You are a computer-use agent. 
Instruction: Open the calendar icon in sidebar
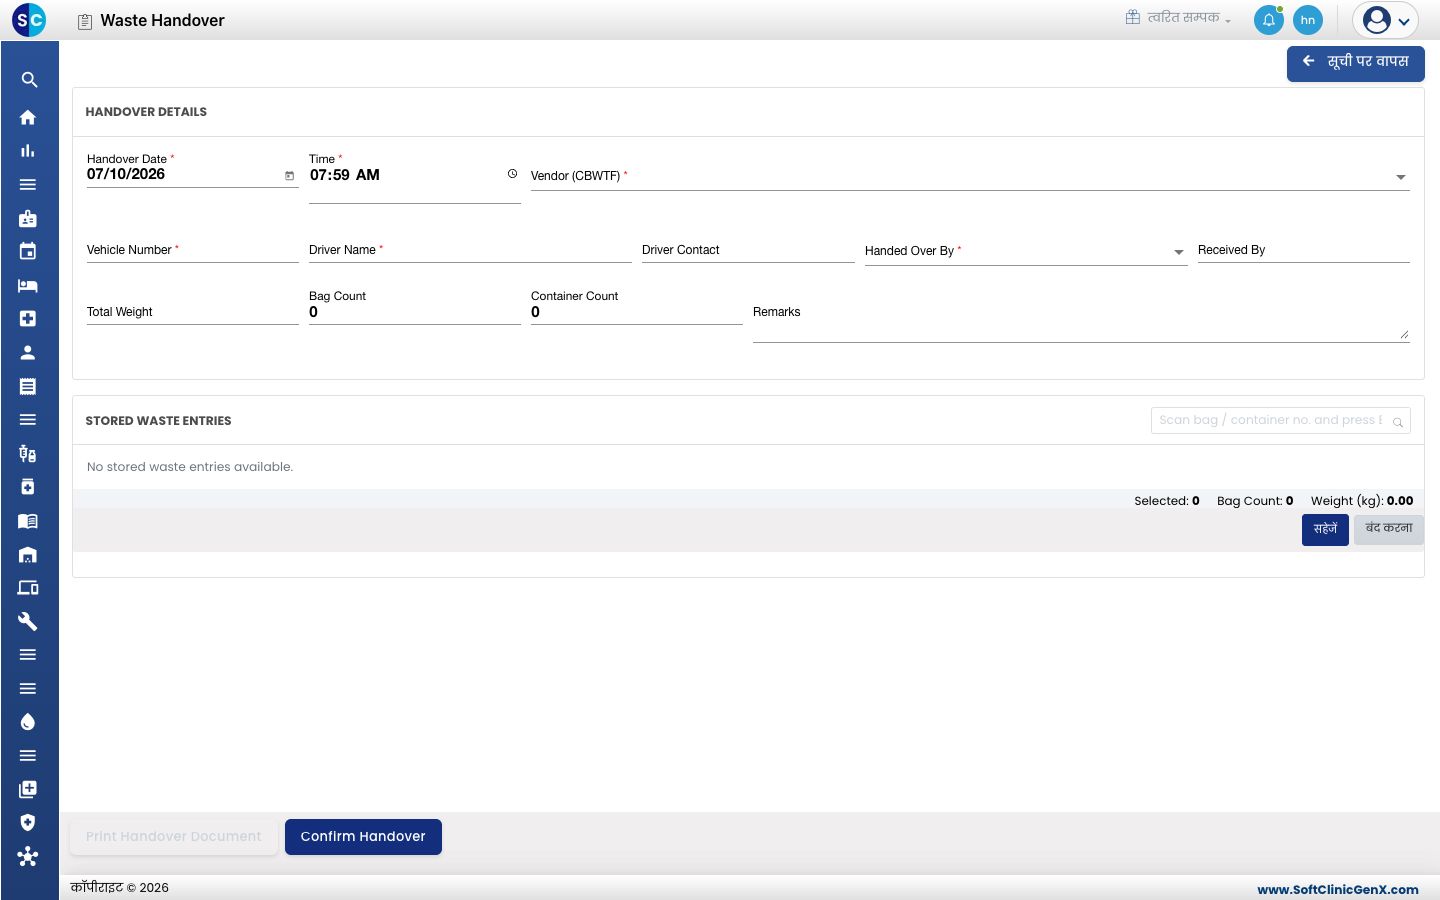pyautogui.click(x=28, y=251)
